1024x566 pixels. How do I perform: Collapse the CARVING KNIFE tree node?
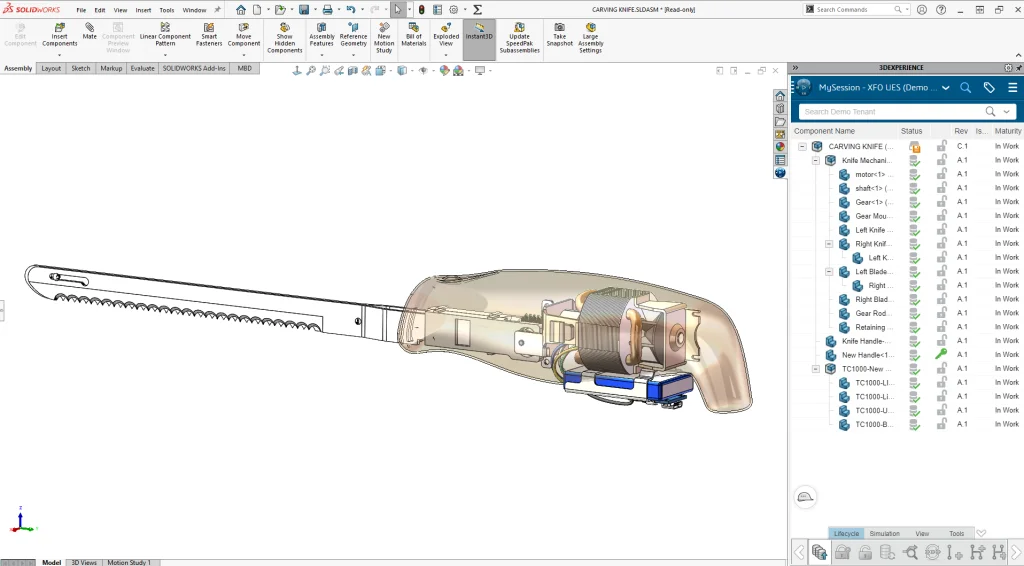point(802,147)
